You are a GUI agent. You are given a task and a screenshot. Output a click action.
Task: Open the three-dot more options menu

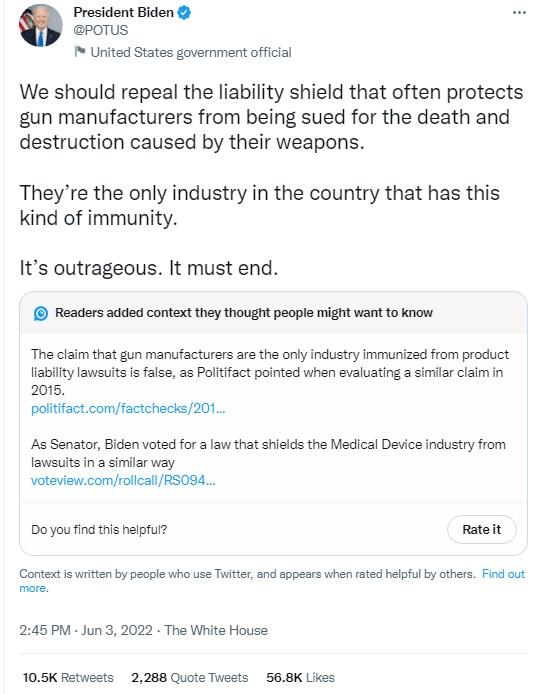519,13
